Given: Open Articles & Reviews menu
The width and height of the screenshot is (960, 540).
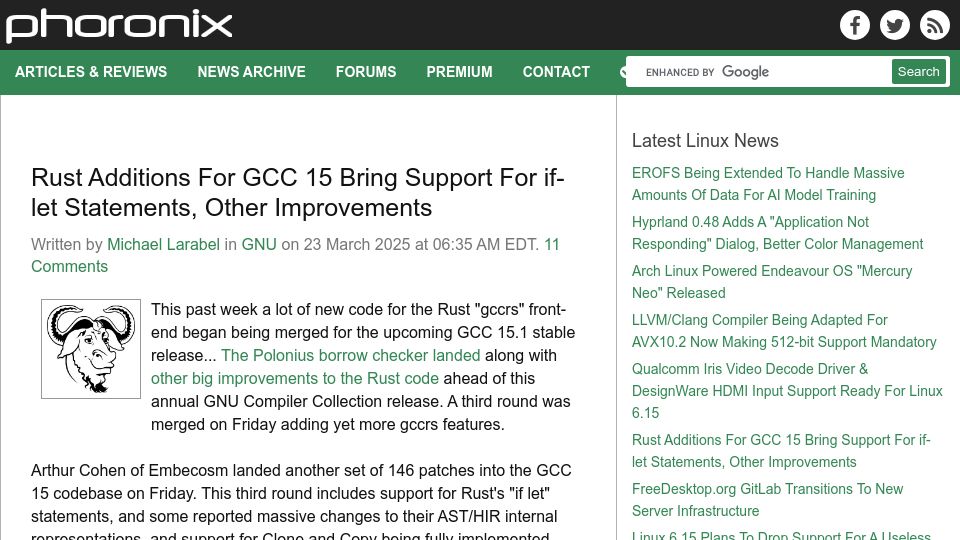Looking at the screenshot, I should pyautogui.click(x=91, y=72).
